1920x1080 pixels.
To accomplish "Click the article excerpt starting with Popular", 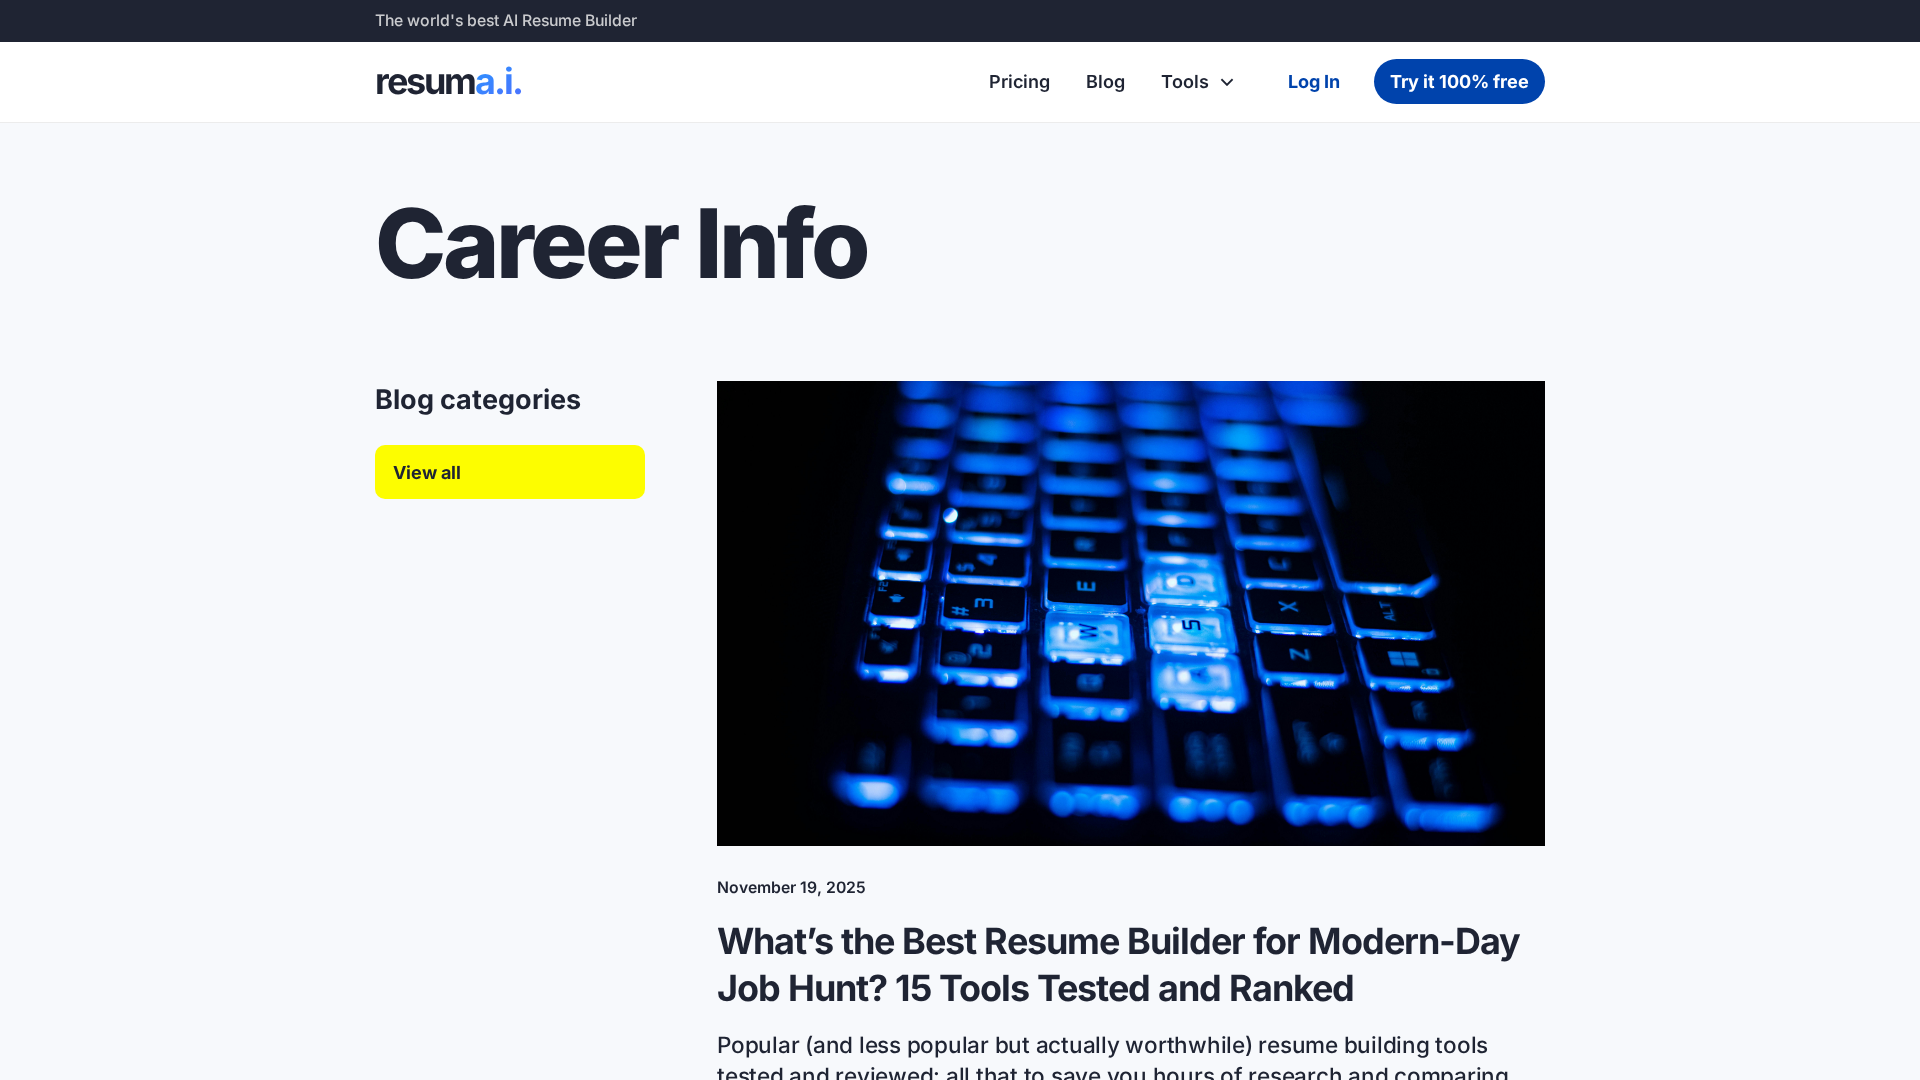I will [x=1102, y=1046].
